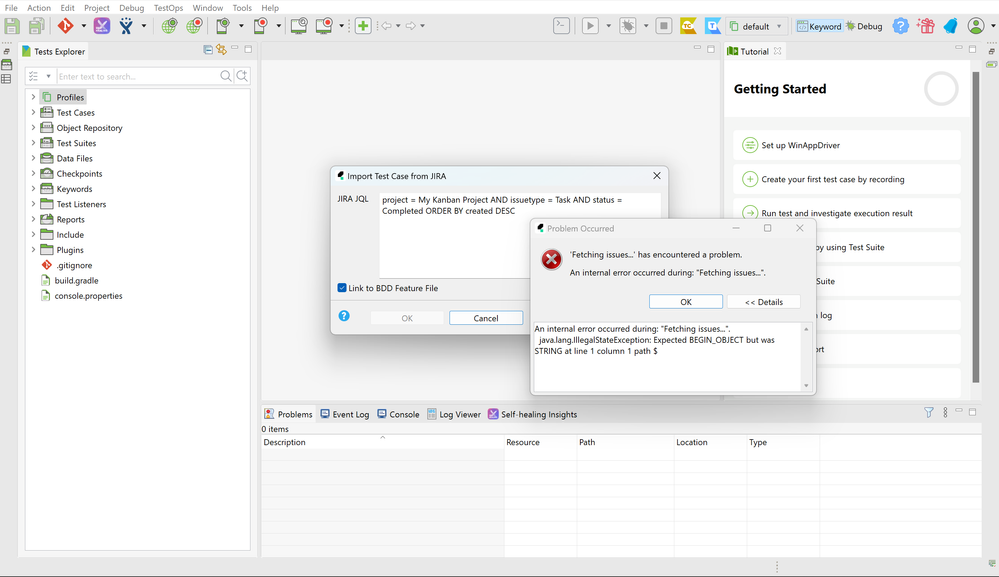Screen dimensions: 999x577
Task: Click the Record Mobile phone icon
Action: click(x=261, y=26)
